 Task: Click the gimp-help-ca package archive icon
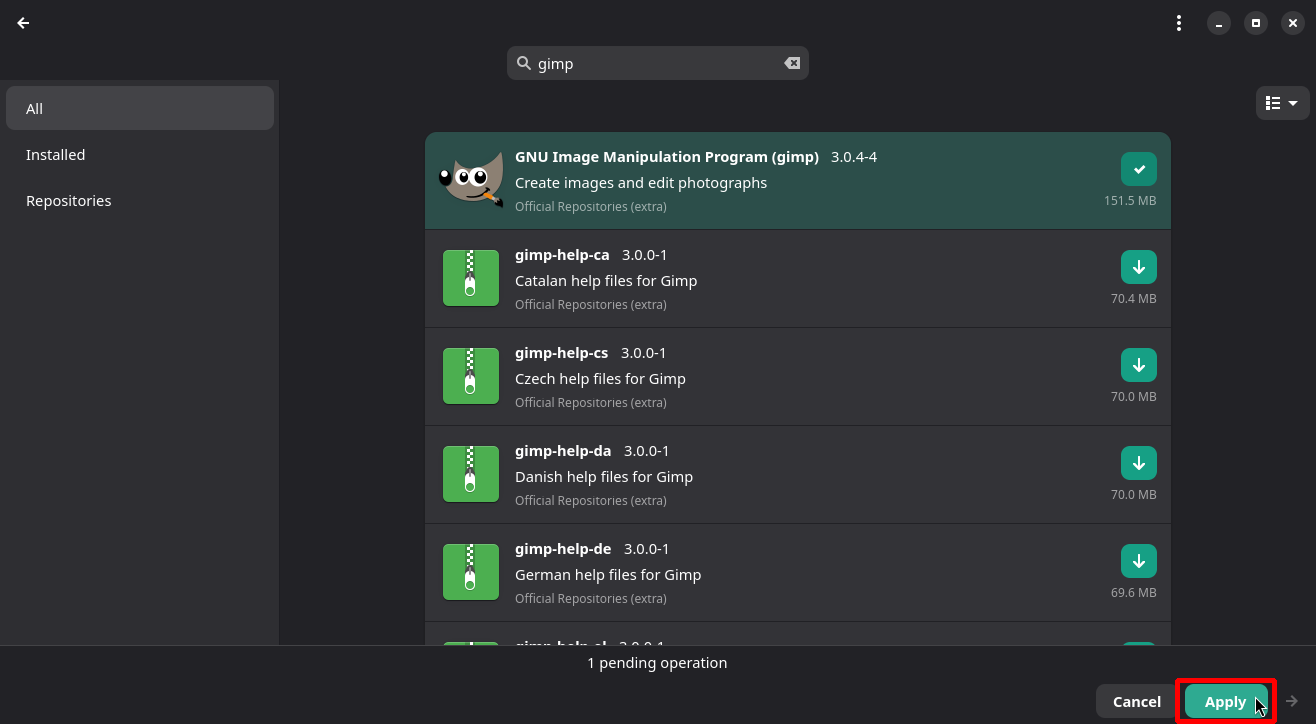pyautogui.click(x=470, y=279)
